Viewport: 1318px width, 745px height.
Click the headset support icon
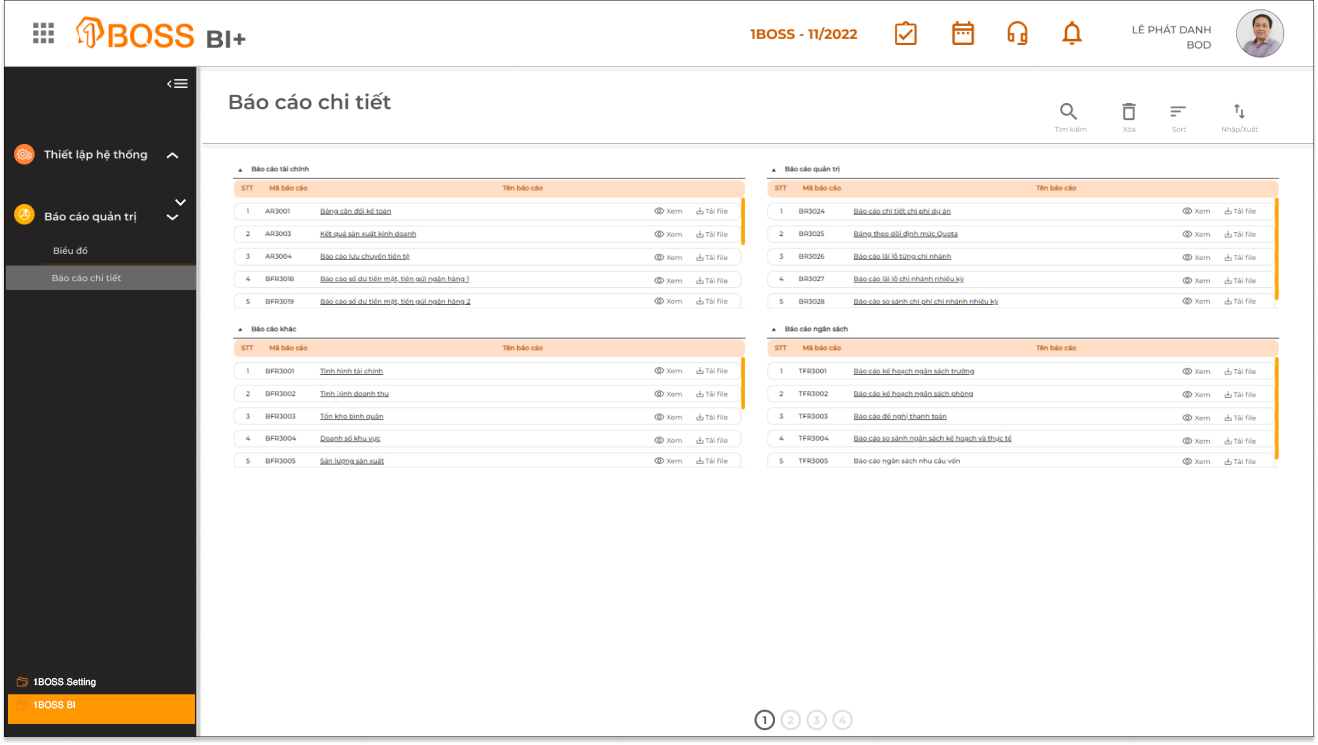(1017, 33)
